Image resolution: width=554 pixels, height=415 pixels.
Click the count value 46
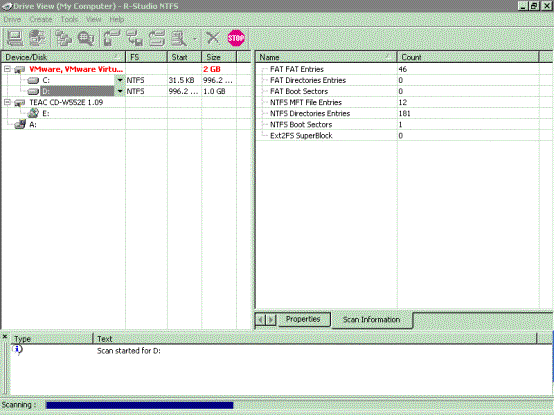point(403,69)
